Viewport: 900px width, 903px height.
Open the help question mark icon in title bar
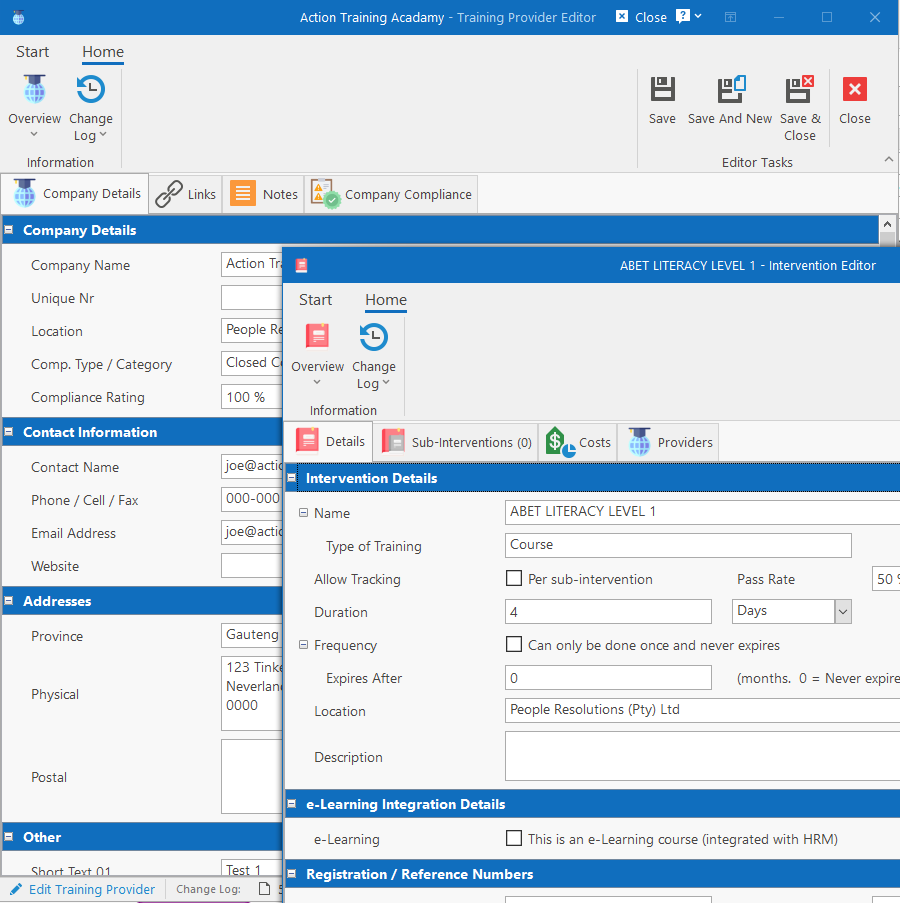683,17
